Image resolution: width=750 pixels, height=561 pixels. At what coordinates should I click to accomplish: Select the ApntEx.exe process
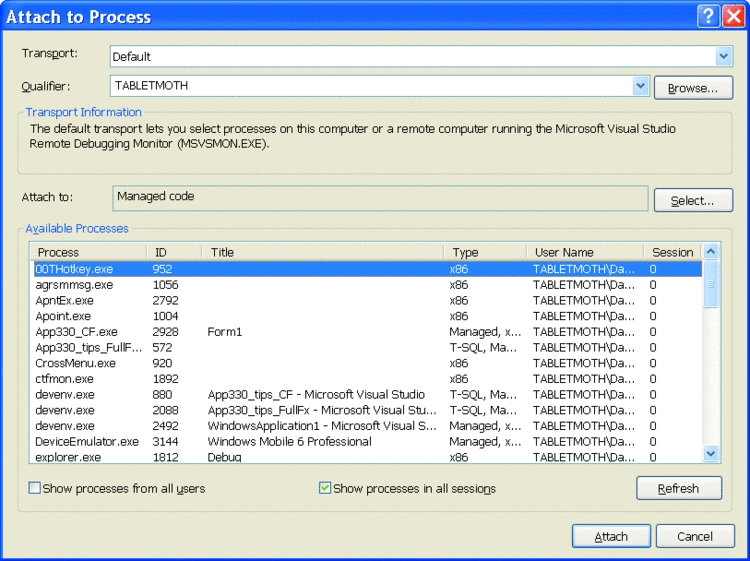[367, 300]
